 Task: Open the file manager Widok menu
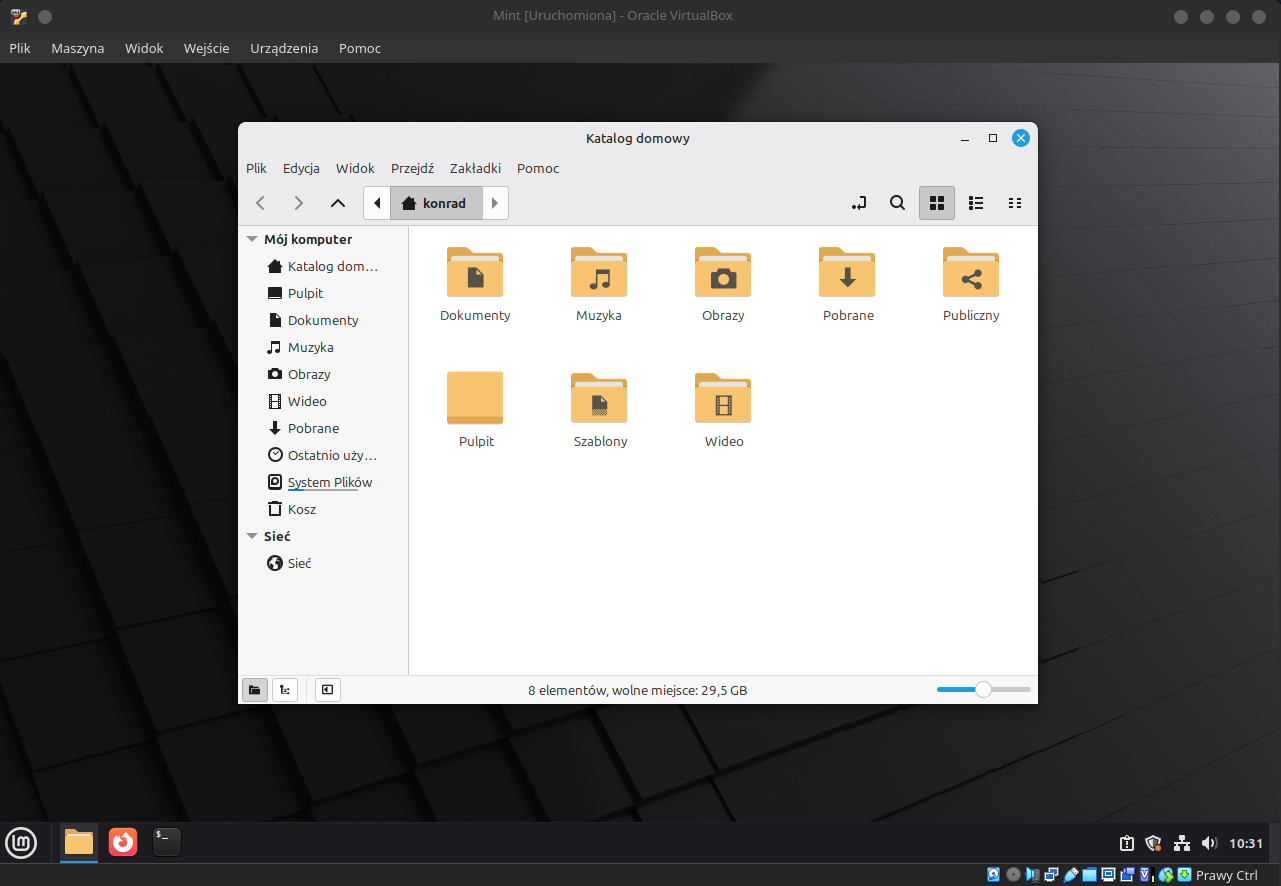point(355,169)
